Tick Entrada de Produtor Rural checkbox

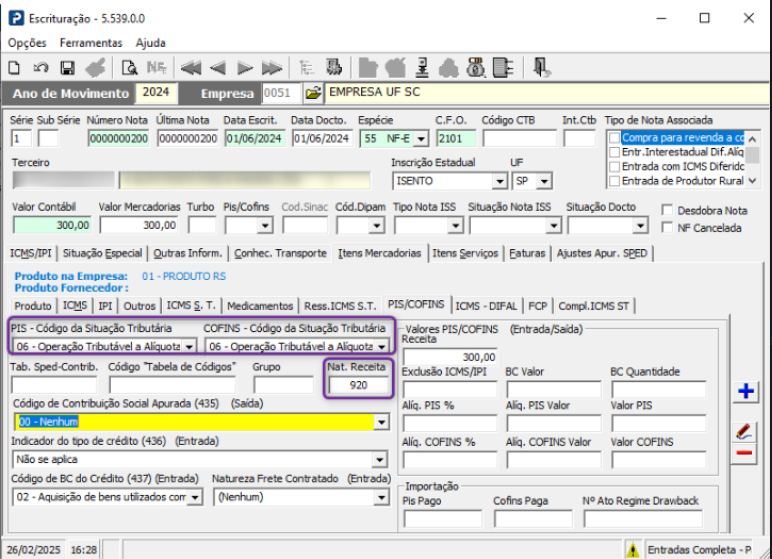[614, 181]
